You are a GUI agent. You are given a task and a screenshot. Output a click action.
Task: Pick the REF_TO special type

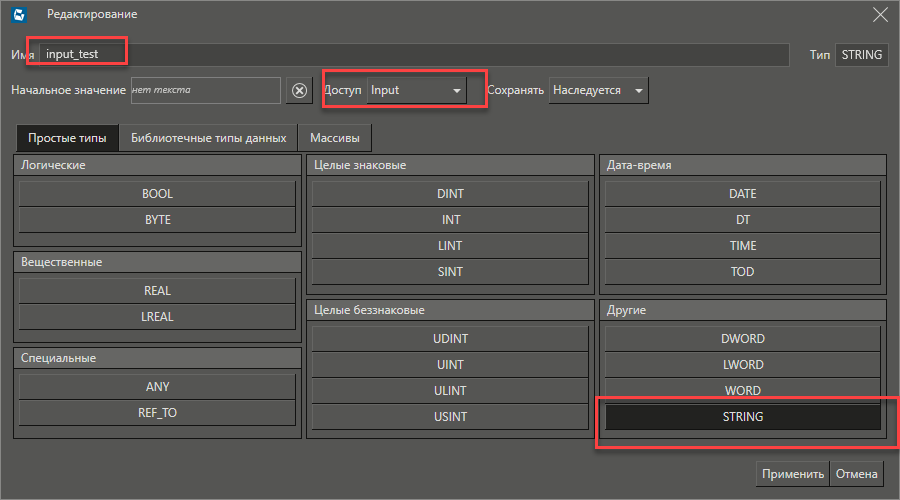click(x=157, y=413)
